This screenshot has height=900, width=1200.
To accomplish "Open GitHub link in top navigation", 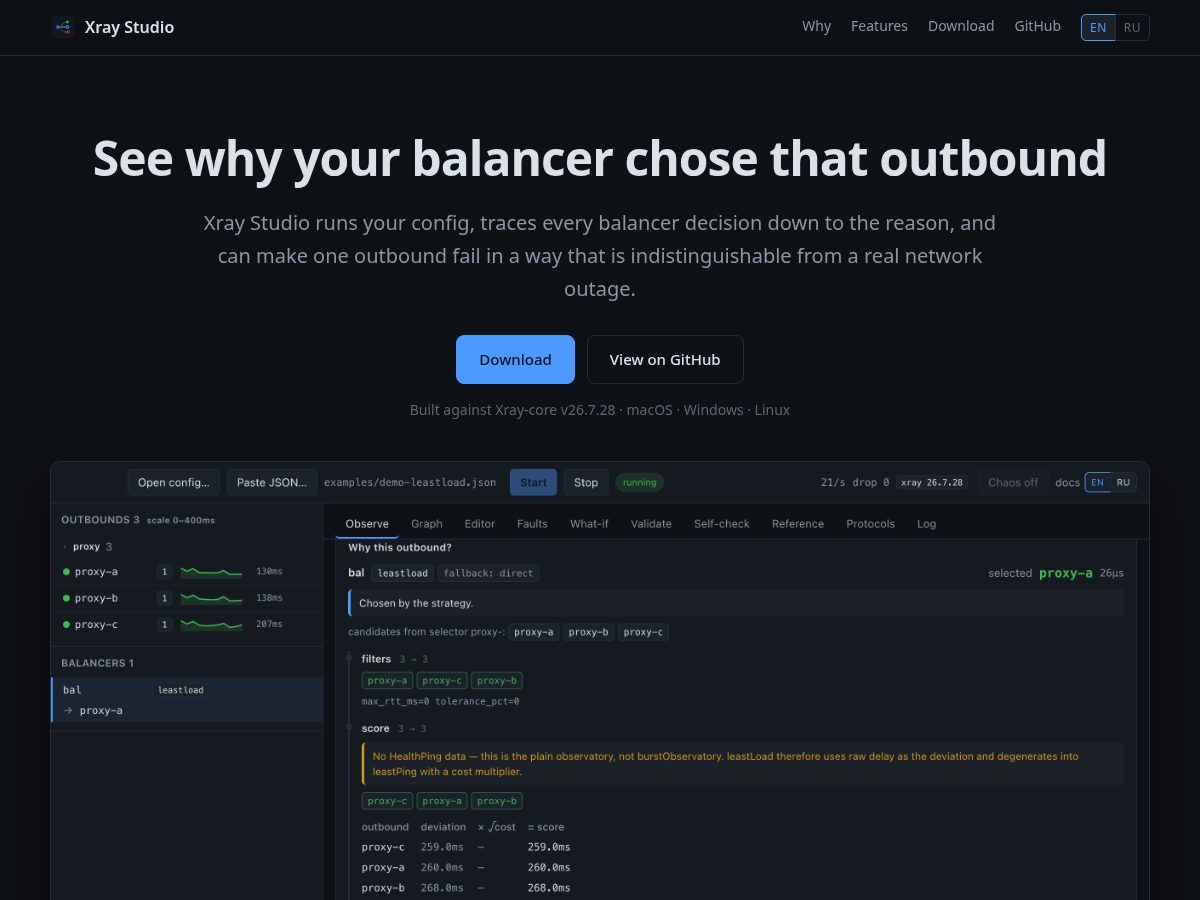I will point(1038,27).
